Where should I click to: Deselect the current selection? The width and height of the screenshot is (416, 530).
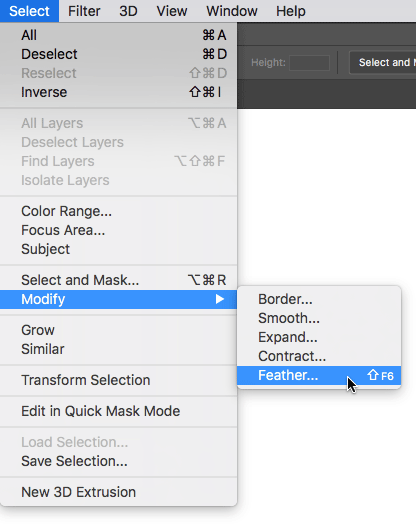[x=118, y=54]
